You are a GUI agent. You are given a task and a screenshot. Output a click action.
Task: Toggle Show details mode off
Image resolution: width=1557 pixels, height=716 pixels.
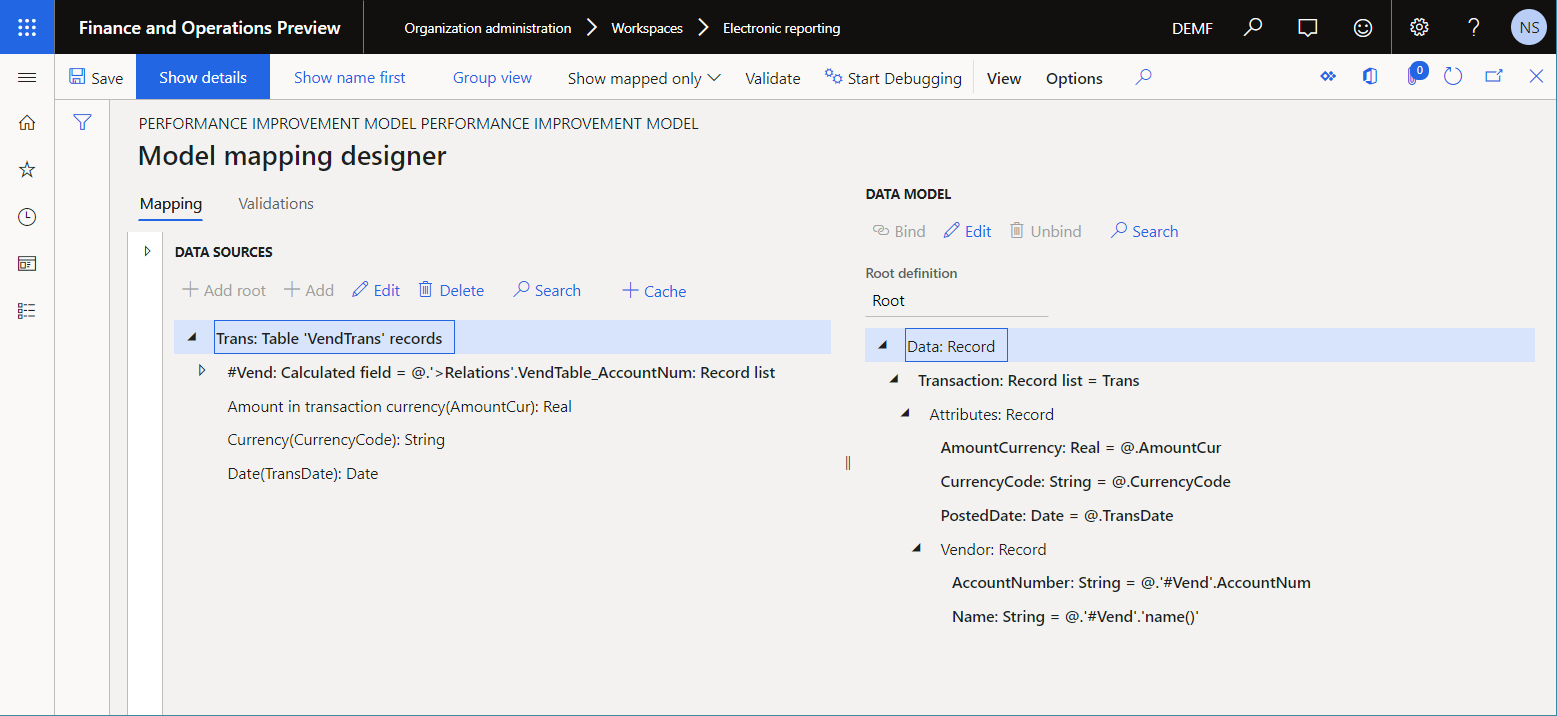tap(202, 76)
